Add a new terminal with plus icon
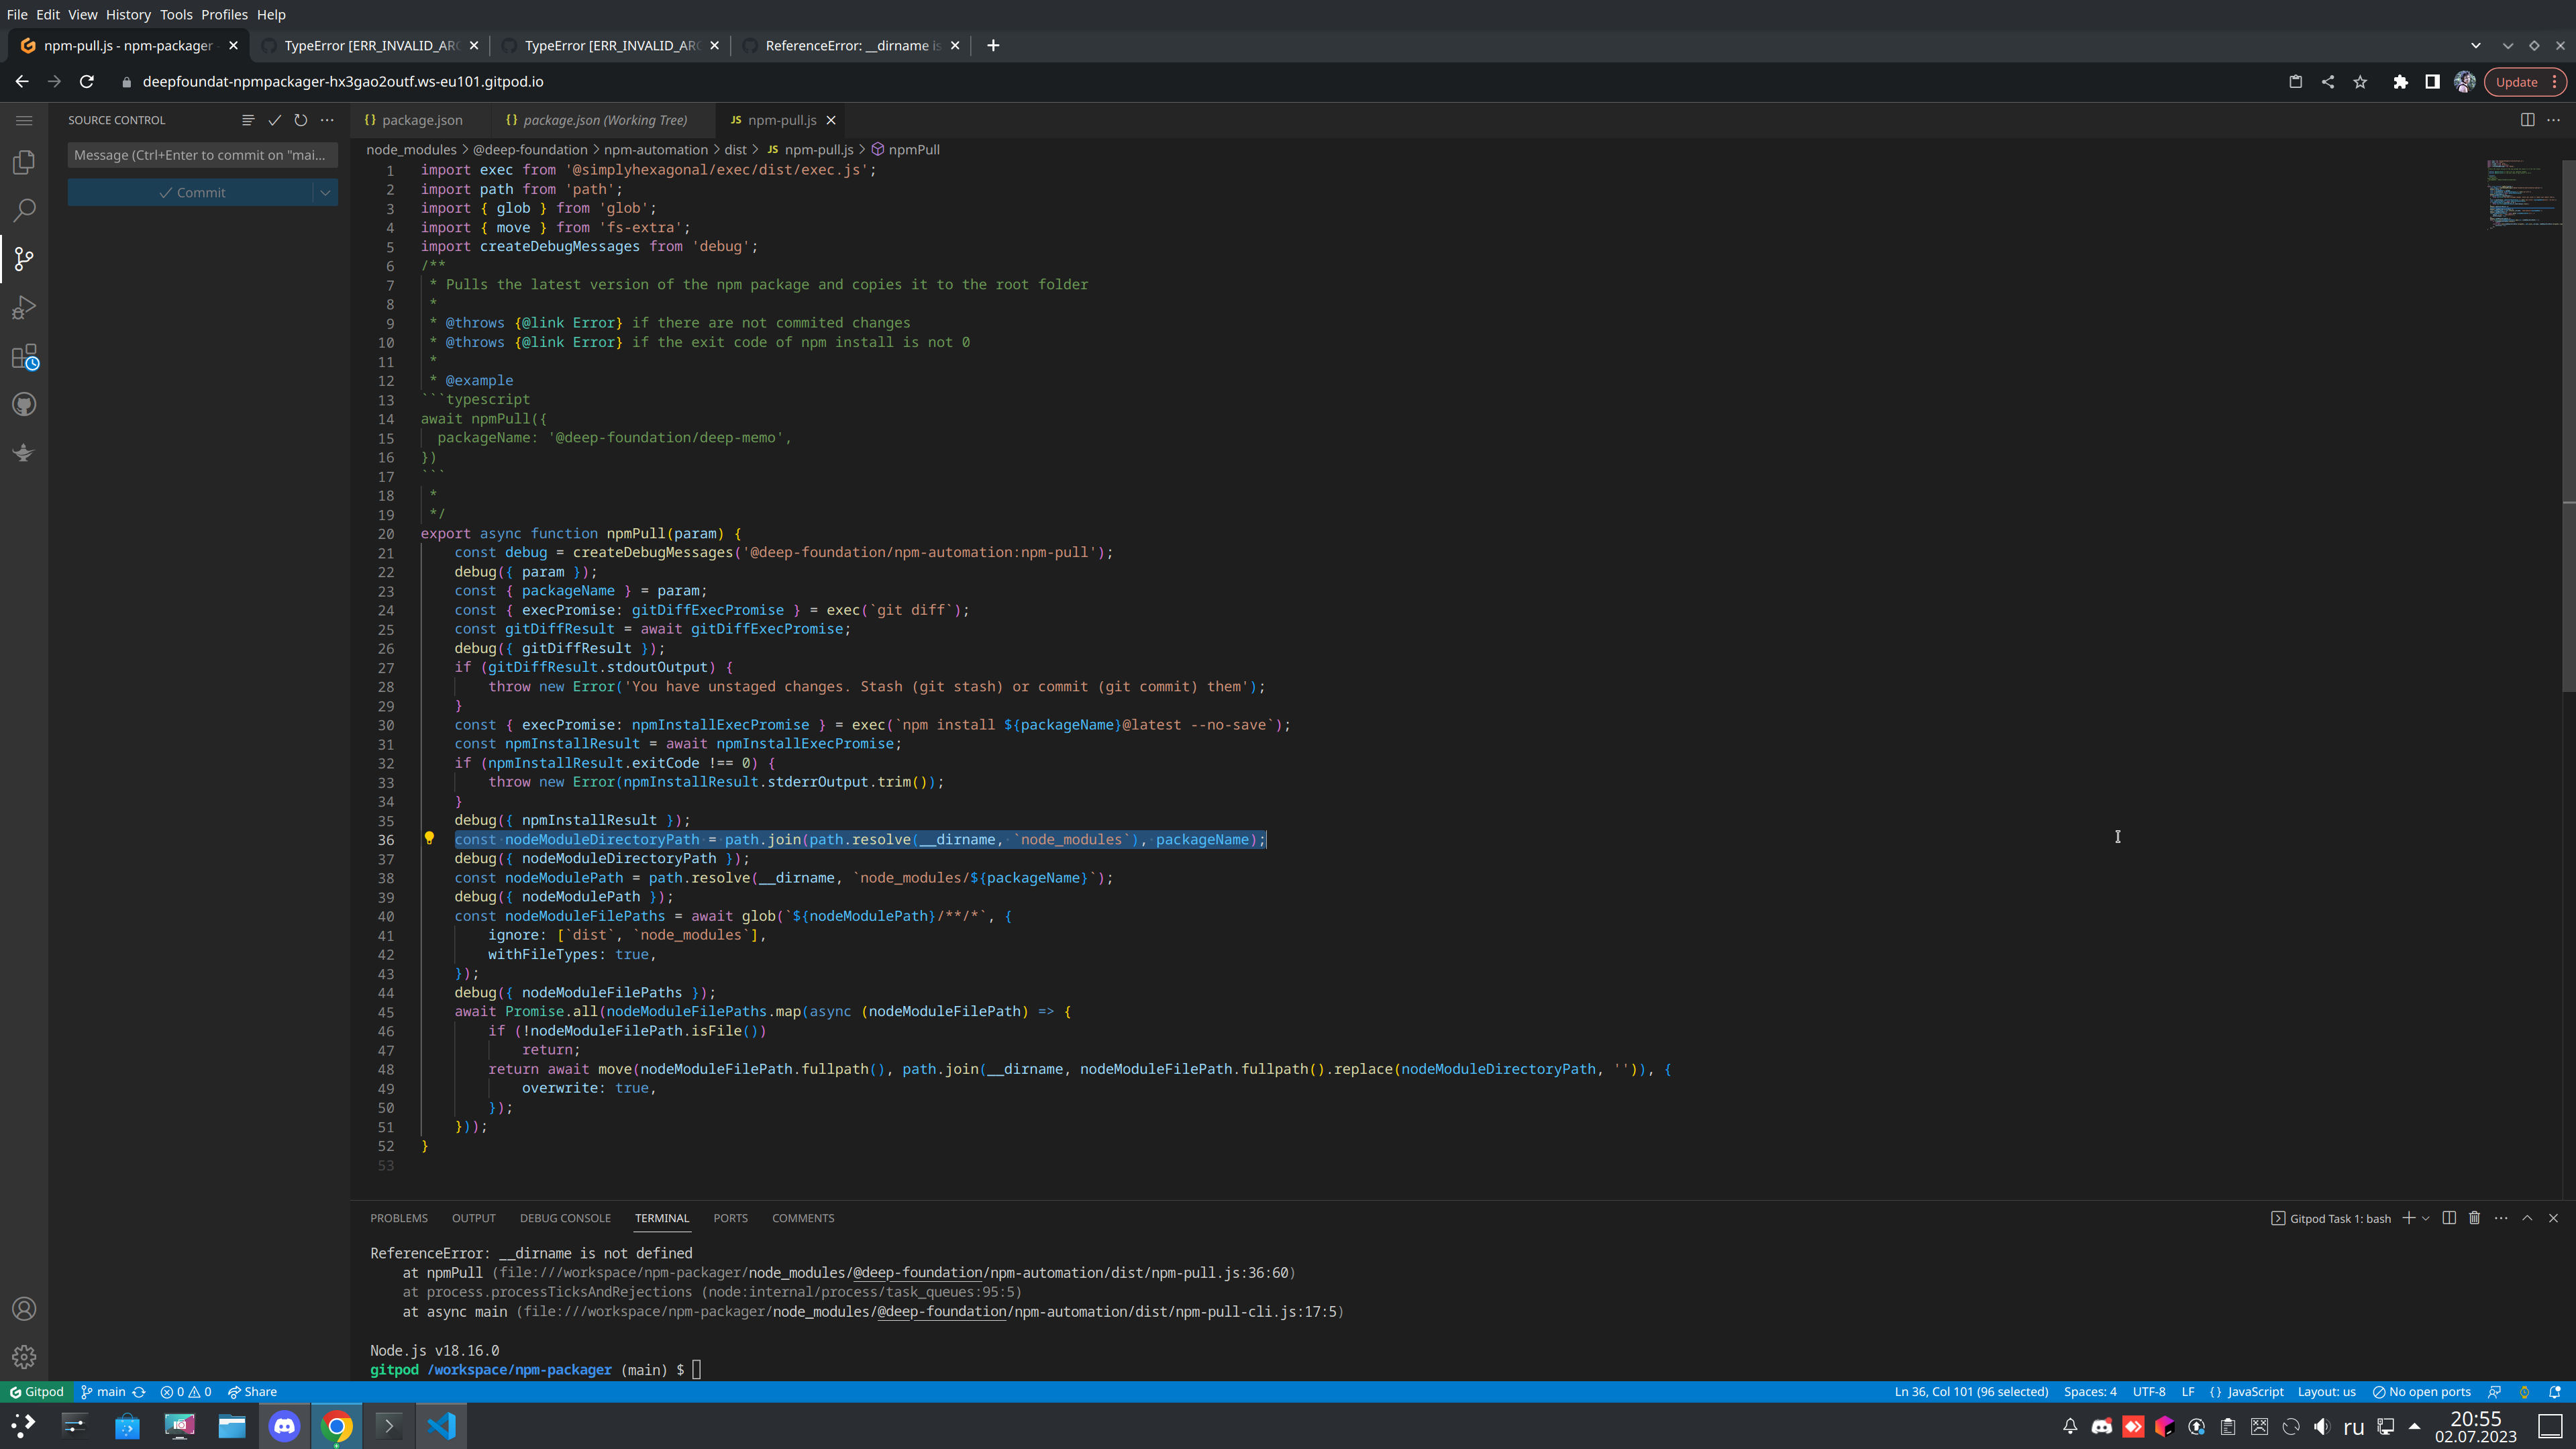This screenshot has height=1449, width=2576. coord(2409,1218)
